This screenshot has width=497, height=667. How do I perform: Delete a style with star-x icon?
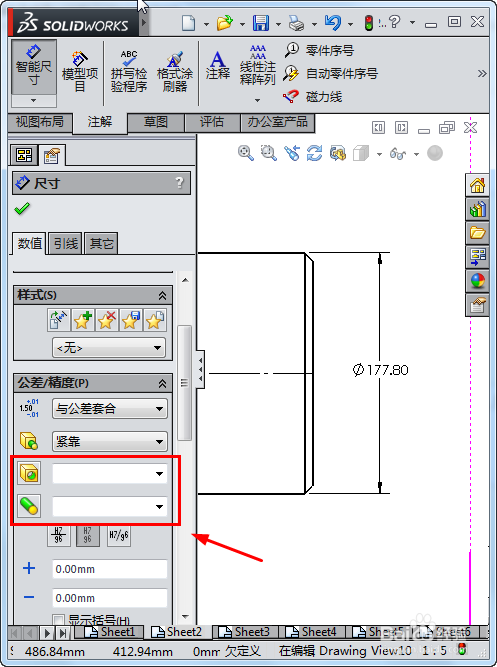point(106,320)
